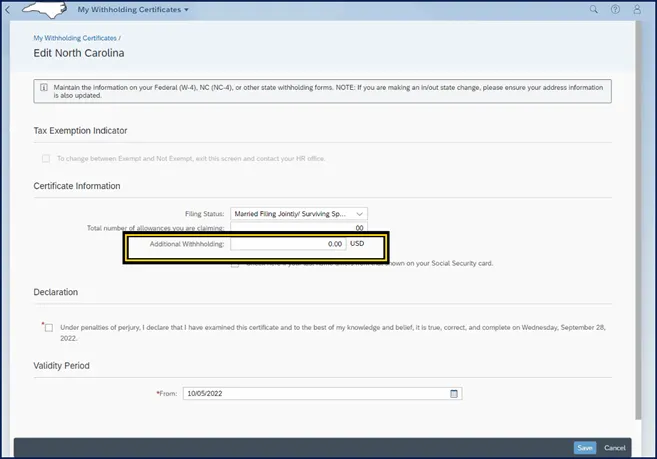The image size is (657, 459).
Task: Click the Tax Exemption Indicator heading
Action: (x=80, y=131)
